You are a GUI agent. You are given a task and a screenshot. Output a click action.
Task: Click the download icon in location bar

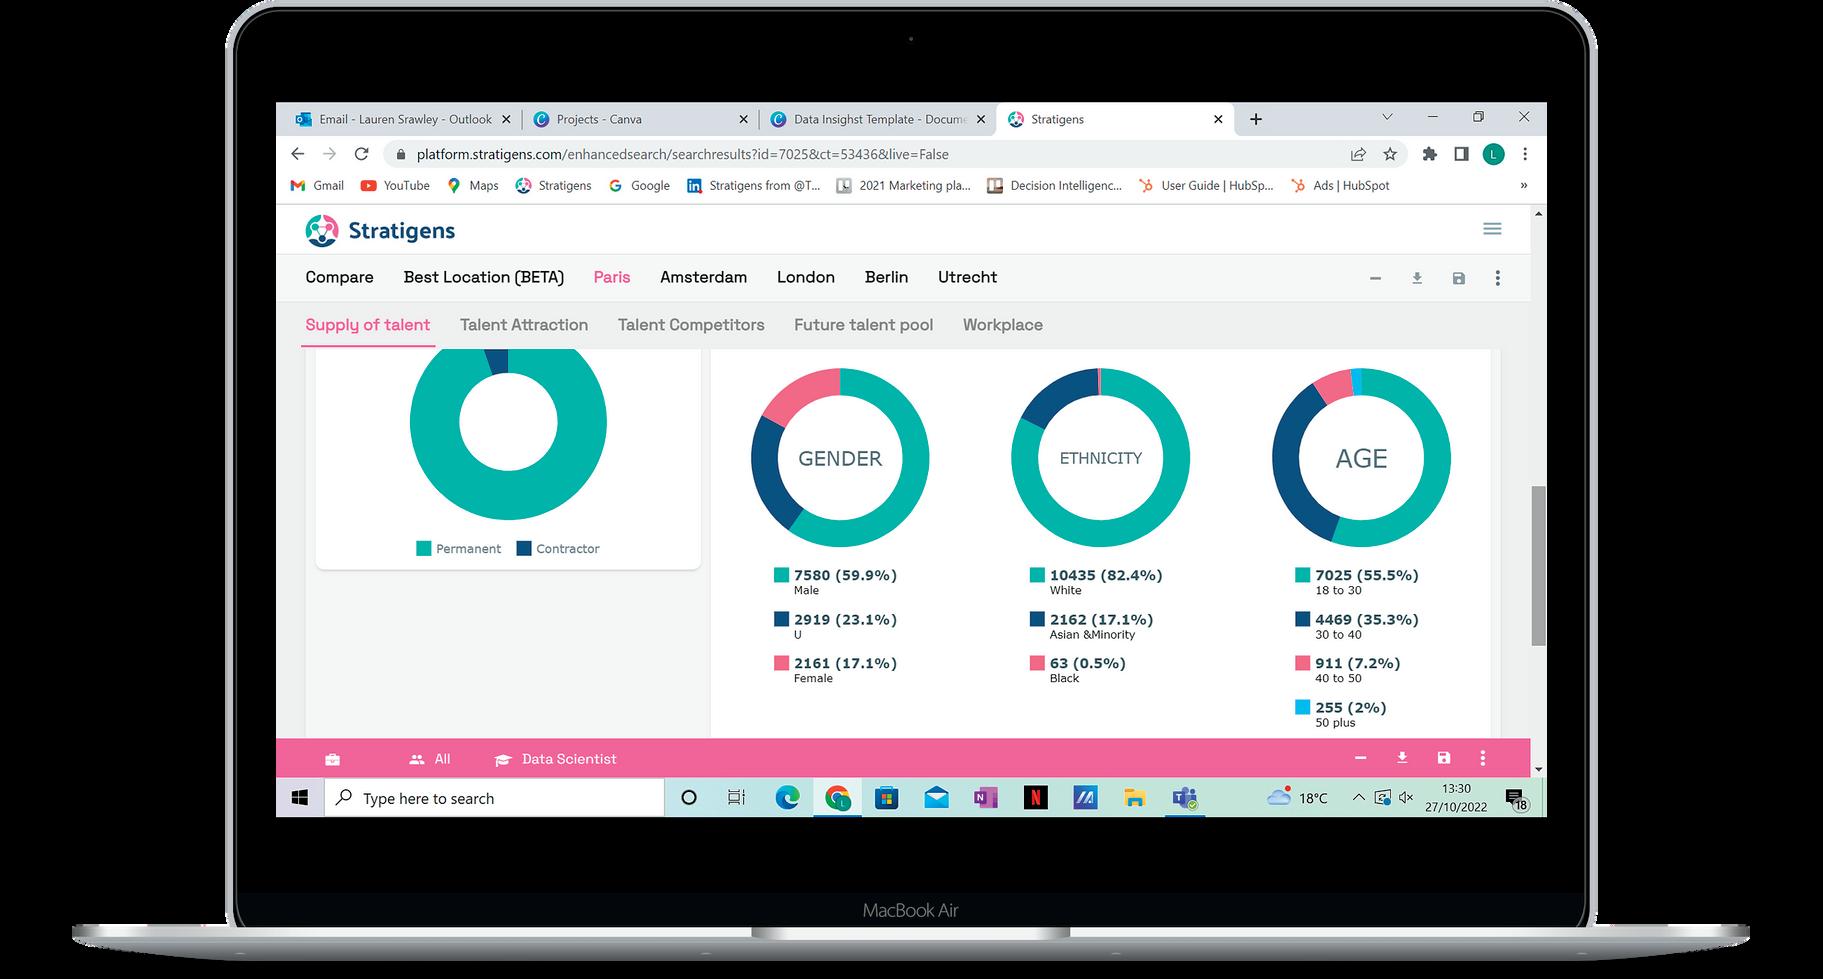click(x=1417, y=278)
